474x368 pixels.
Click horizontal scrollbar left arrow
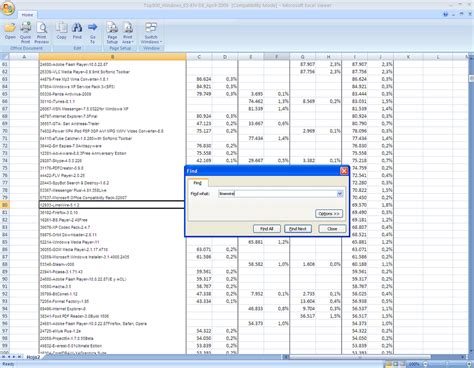coord(286,357)
